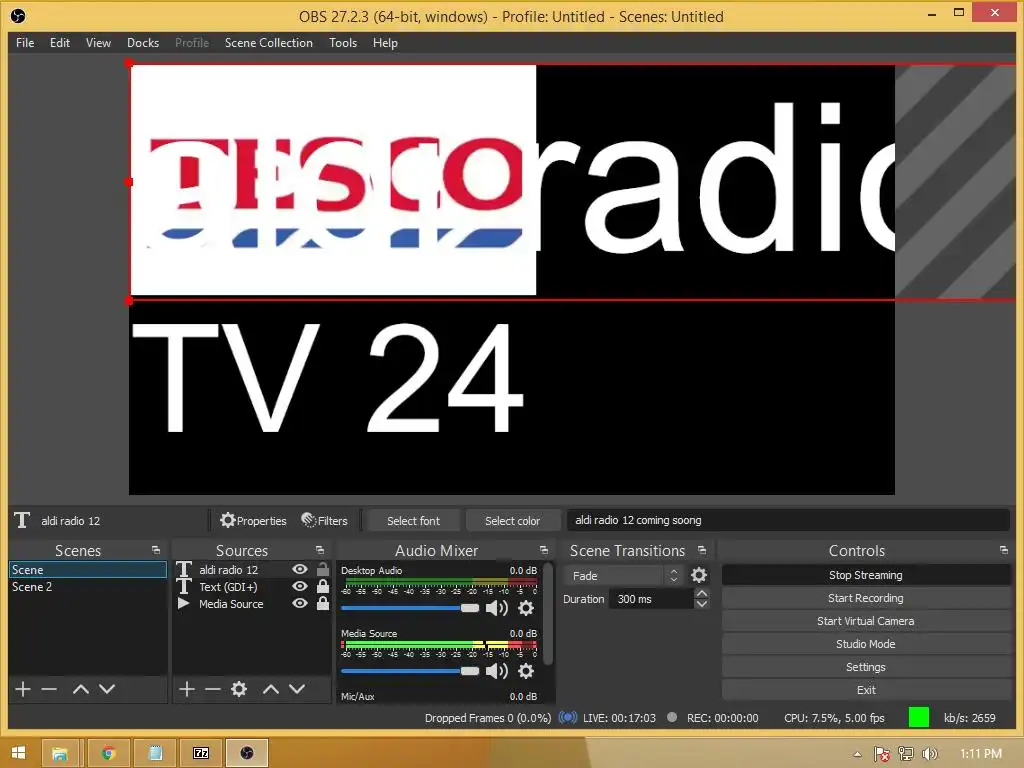Move source up in Sources list
This screenshot has width=1024, height=768.
(x=270, y=689)
